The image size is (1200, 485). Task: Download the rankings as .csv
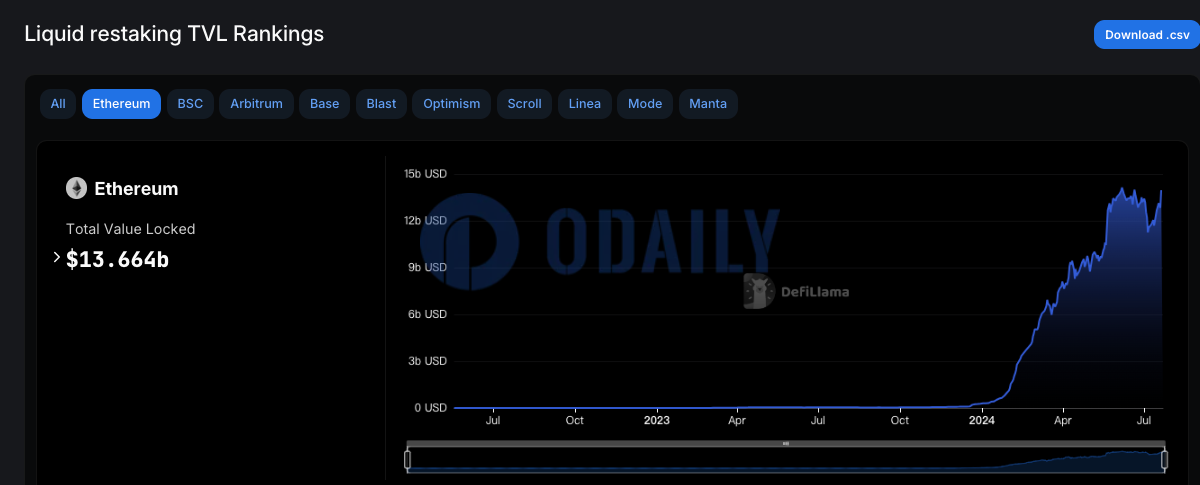[1147, 34]
